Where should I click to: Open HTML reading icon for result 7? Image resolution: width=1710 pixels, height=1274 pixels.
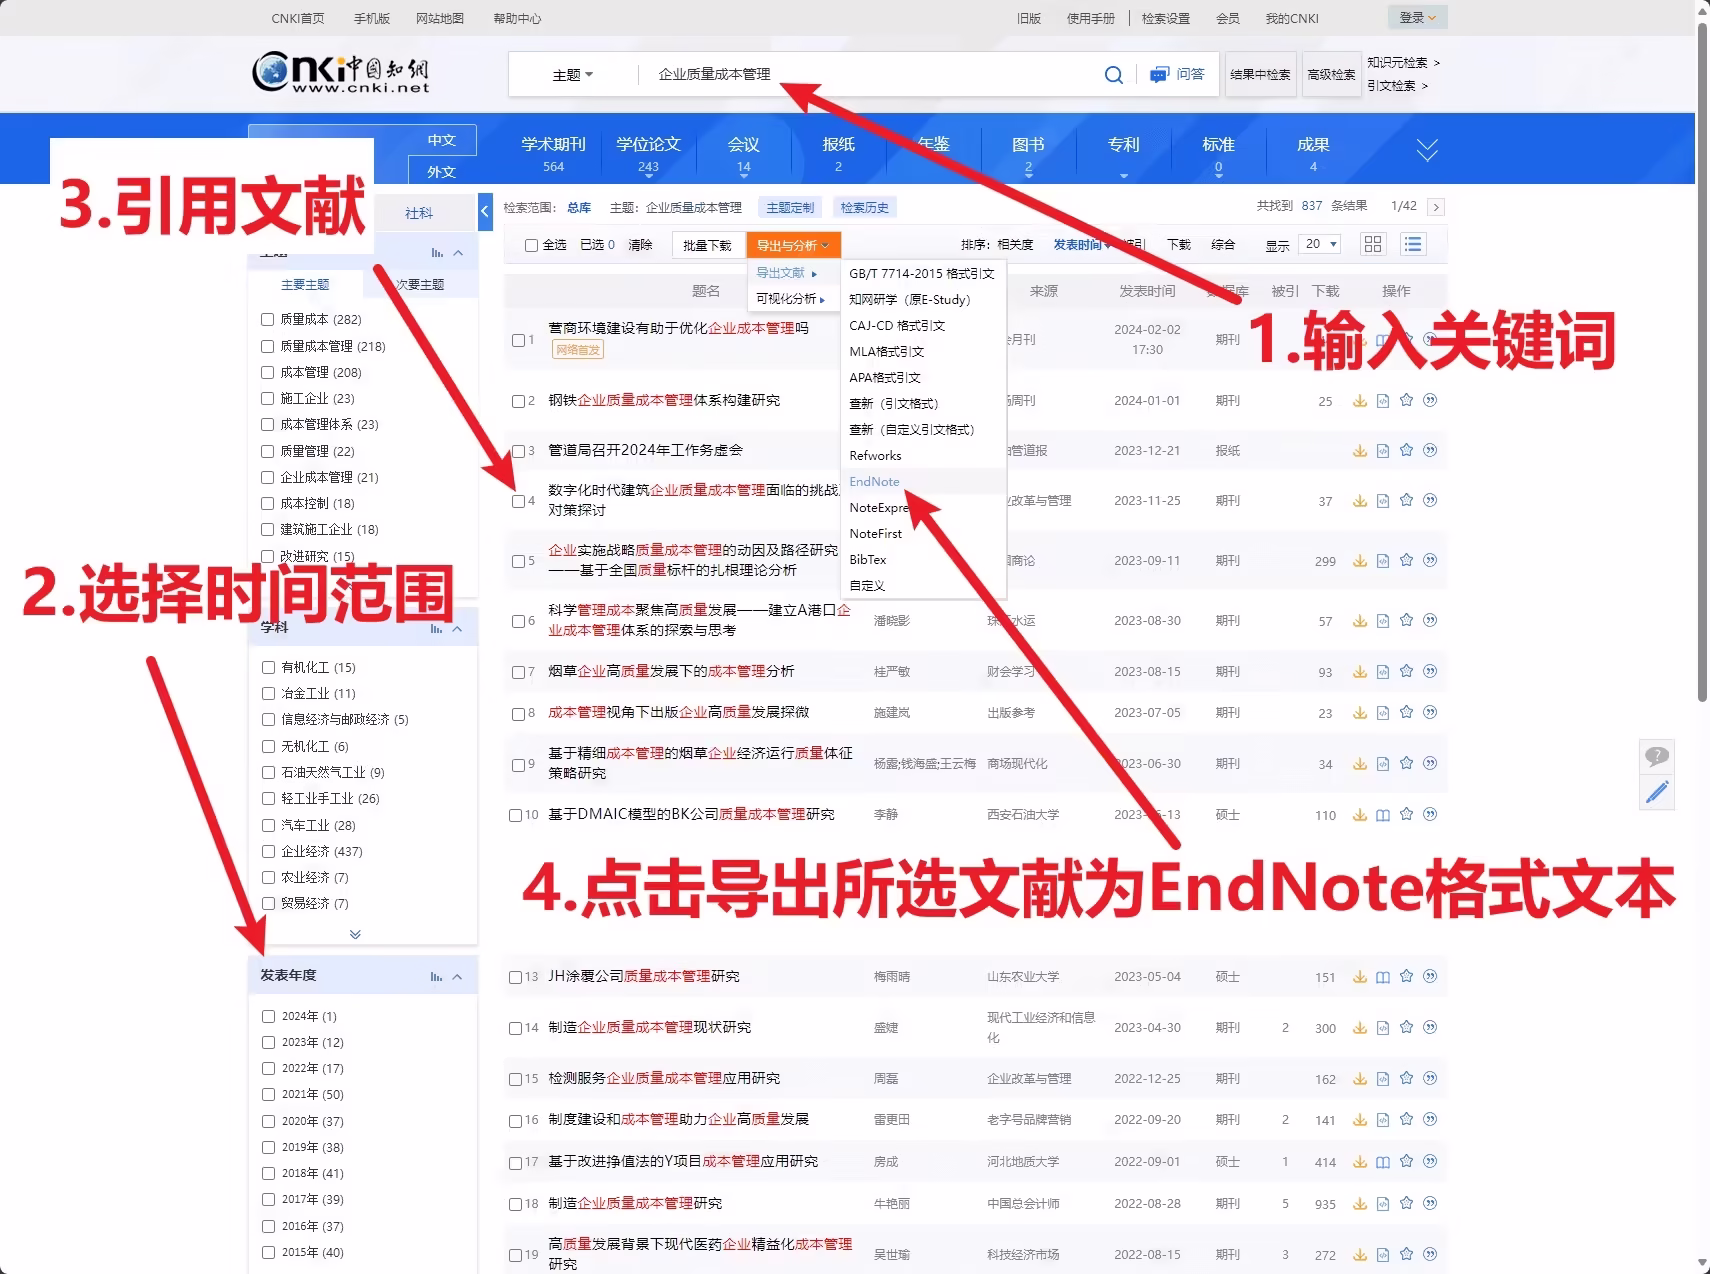1383,672
